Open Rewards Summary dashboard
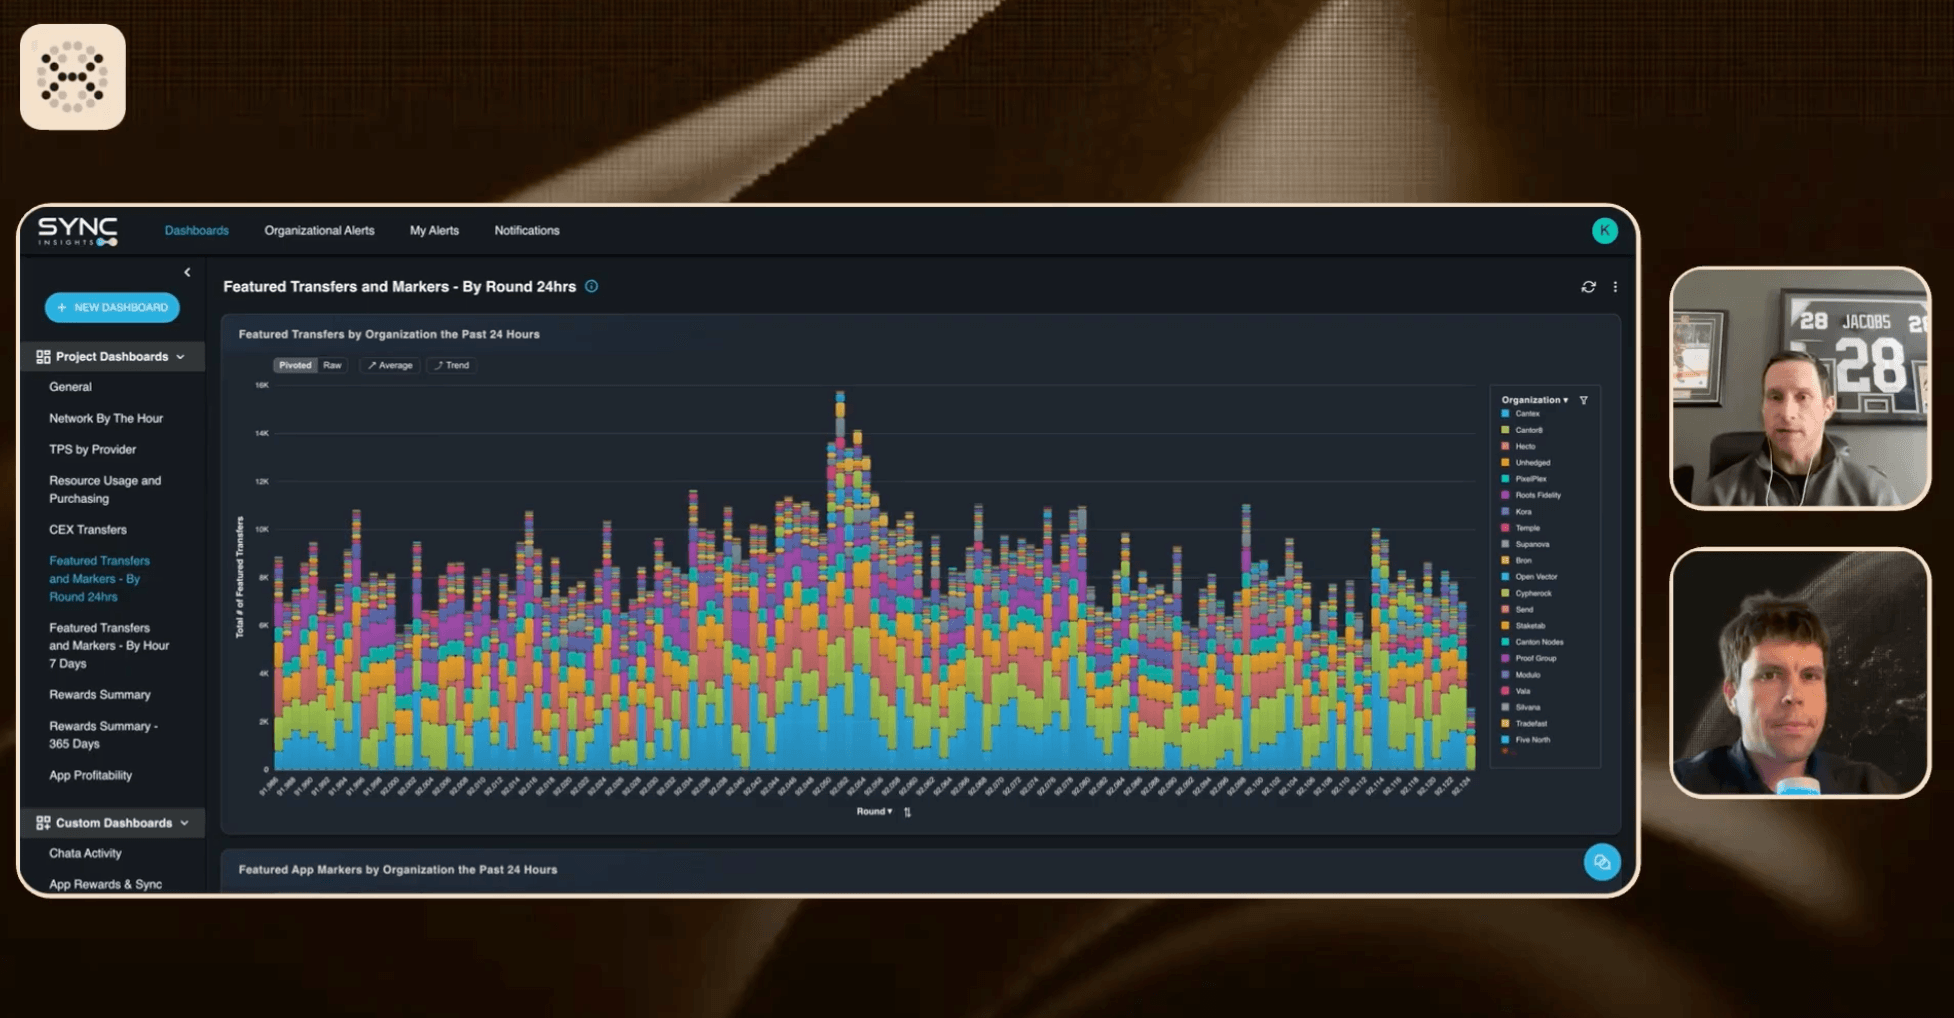 click(100, 695)
